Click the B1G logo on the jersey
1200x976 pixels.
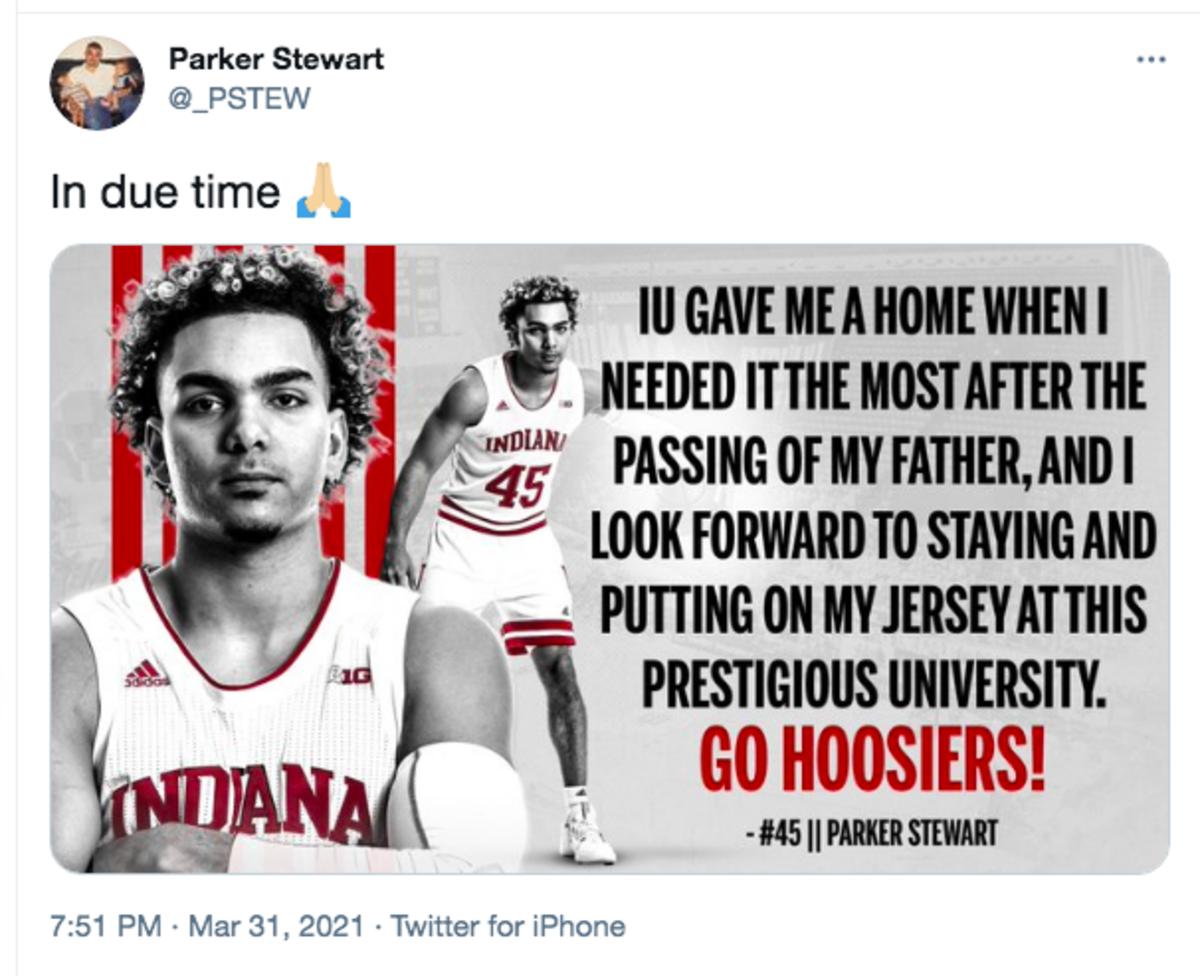[351, 676]
